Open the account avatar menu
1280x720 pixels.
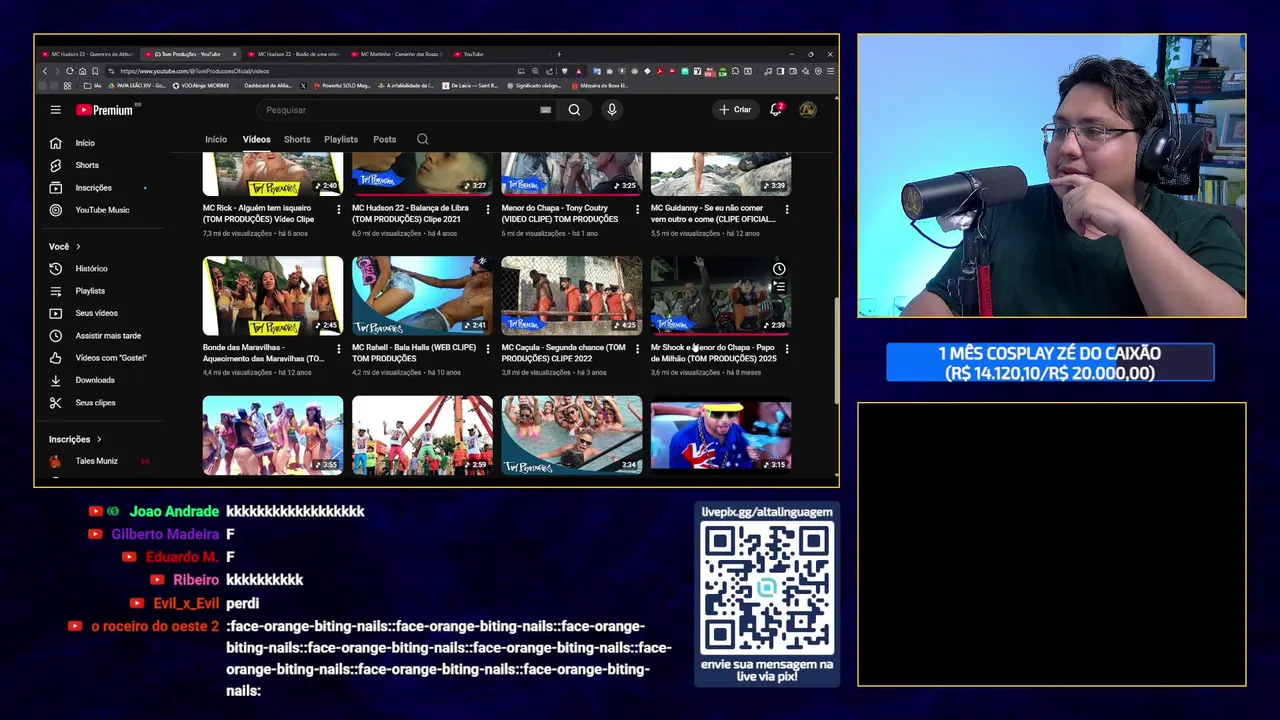tap(808, 109)
